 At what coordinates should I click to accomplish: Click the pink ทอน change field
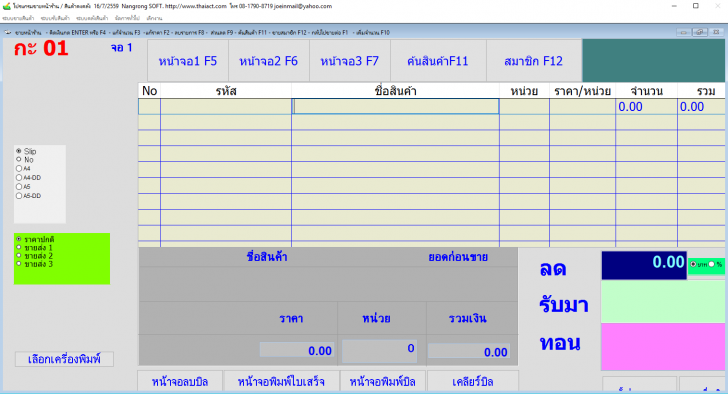(x=663, y=347)
